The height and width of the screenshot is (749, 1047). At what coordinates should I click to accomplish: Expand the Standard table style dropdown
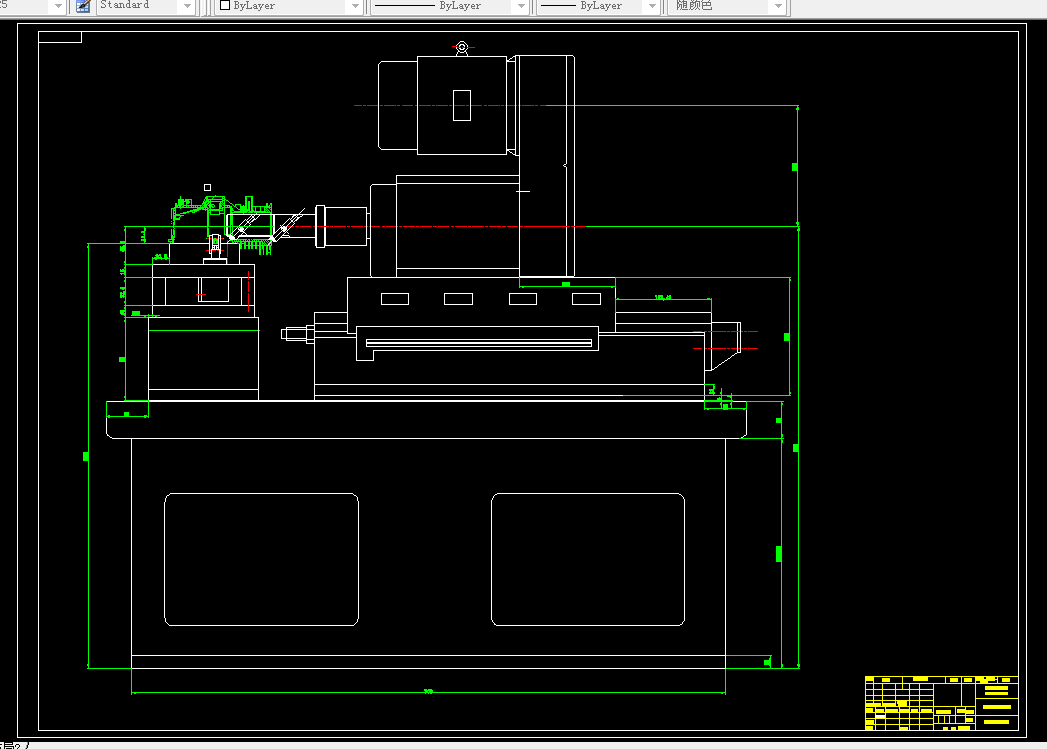tap(187, 6)
